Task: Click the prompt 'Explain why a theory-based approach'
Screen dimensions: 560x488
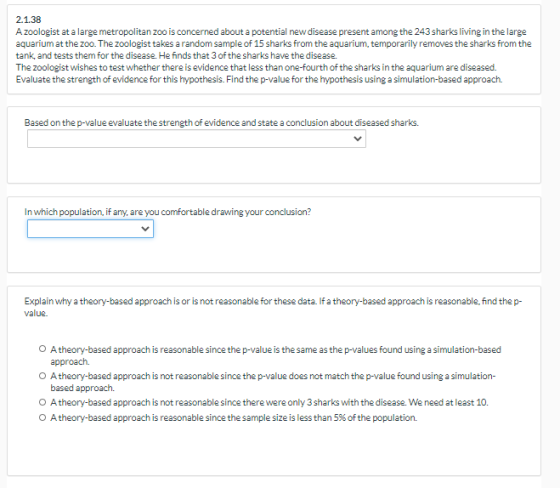Action: (x=273, y=307)
